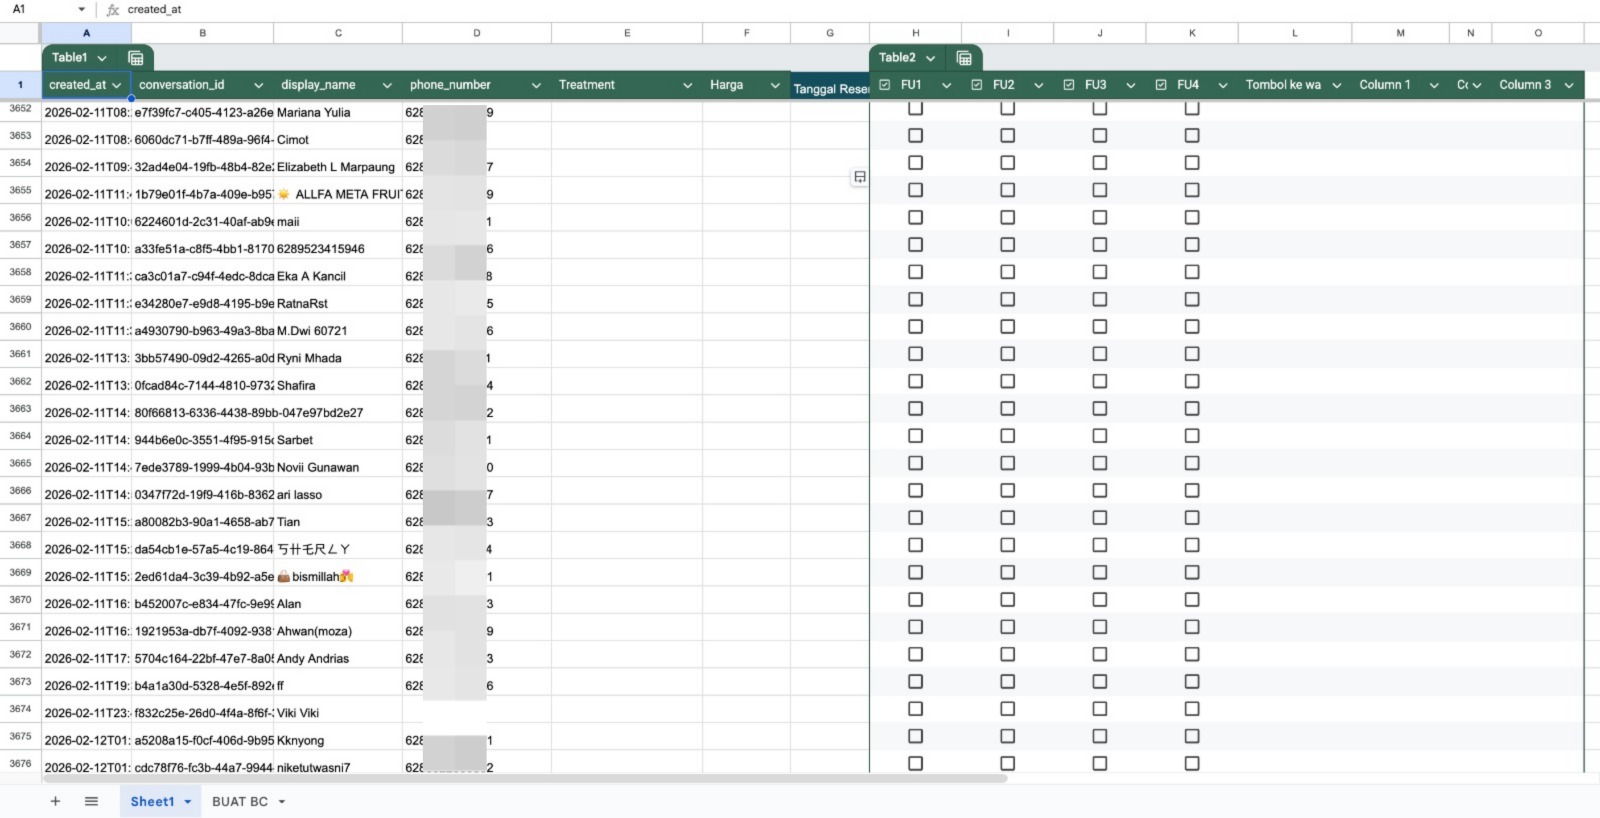Click the Table1 name label
The height and width of the screenshot is (818, 1600).
70,58
